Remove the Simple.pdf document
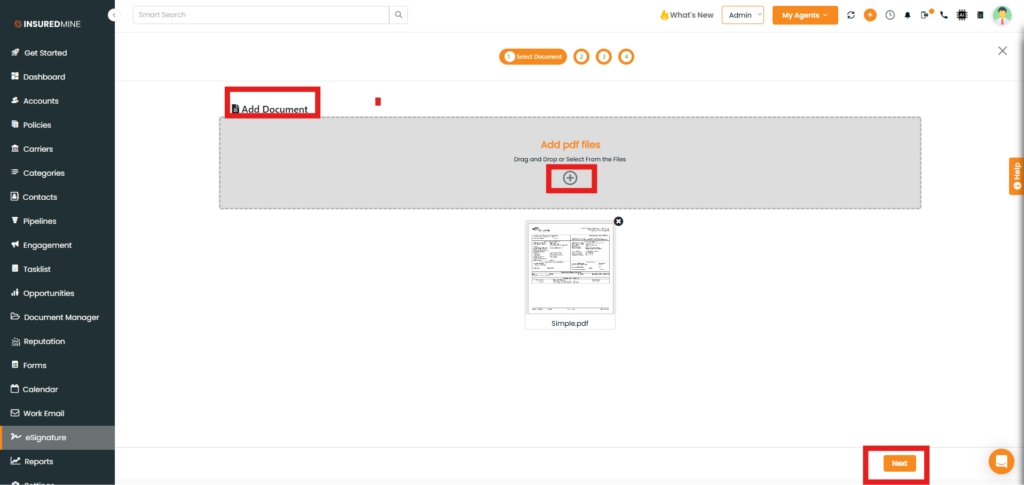 pos(618,221)
